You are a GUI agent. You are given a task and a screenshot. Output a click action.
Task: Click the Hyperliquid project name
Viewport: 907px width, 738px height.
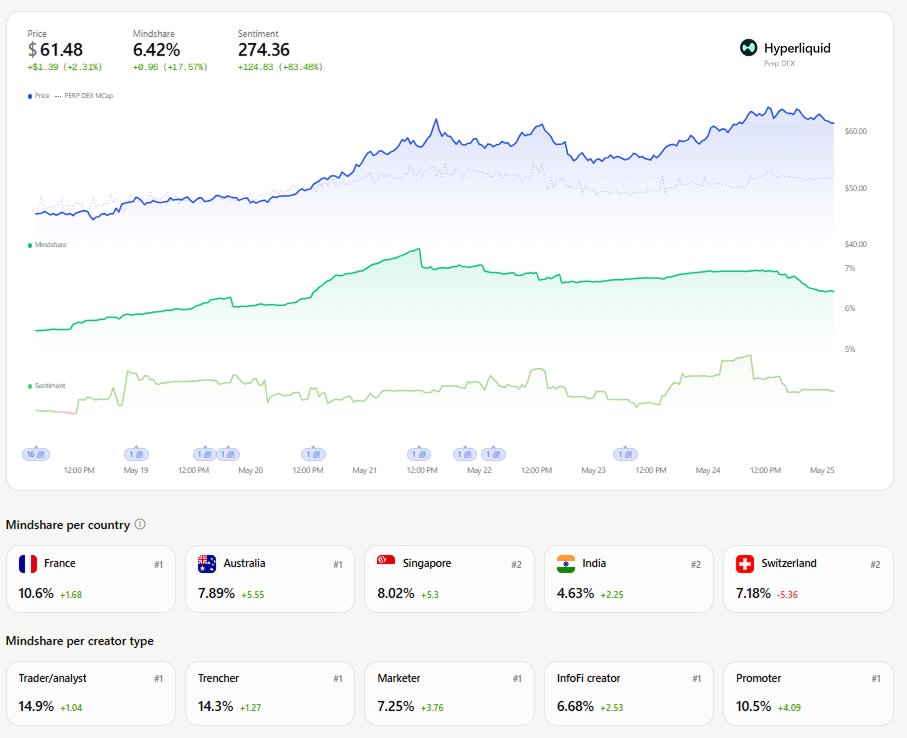click(797, 48)
